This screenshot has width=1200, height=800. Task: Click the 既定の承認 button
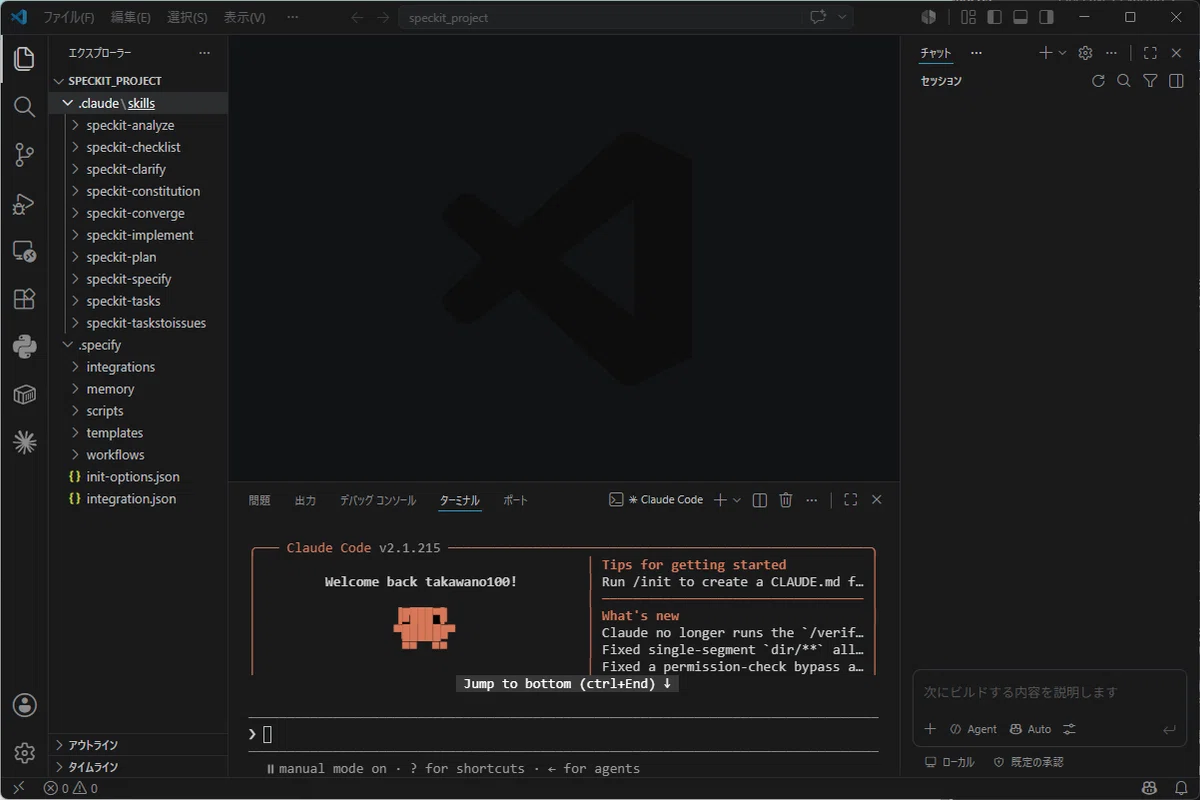pyautogui.click(x=1028, y=762)
